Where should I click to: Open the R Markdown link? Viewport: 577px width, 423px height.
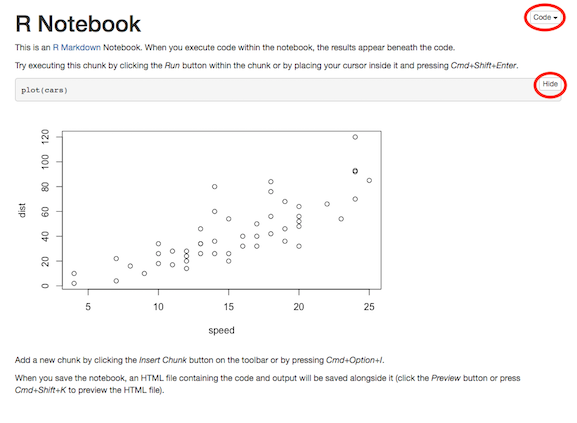(77, 47)
